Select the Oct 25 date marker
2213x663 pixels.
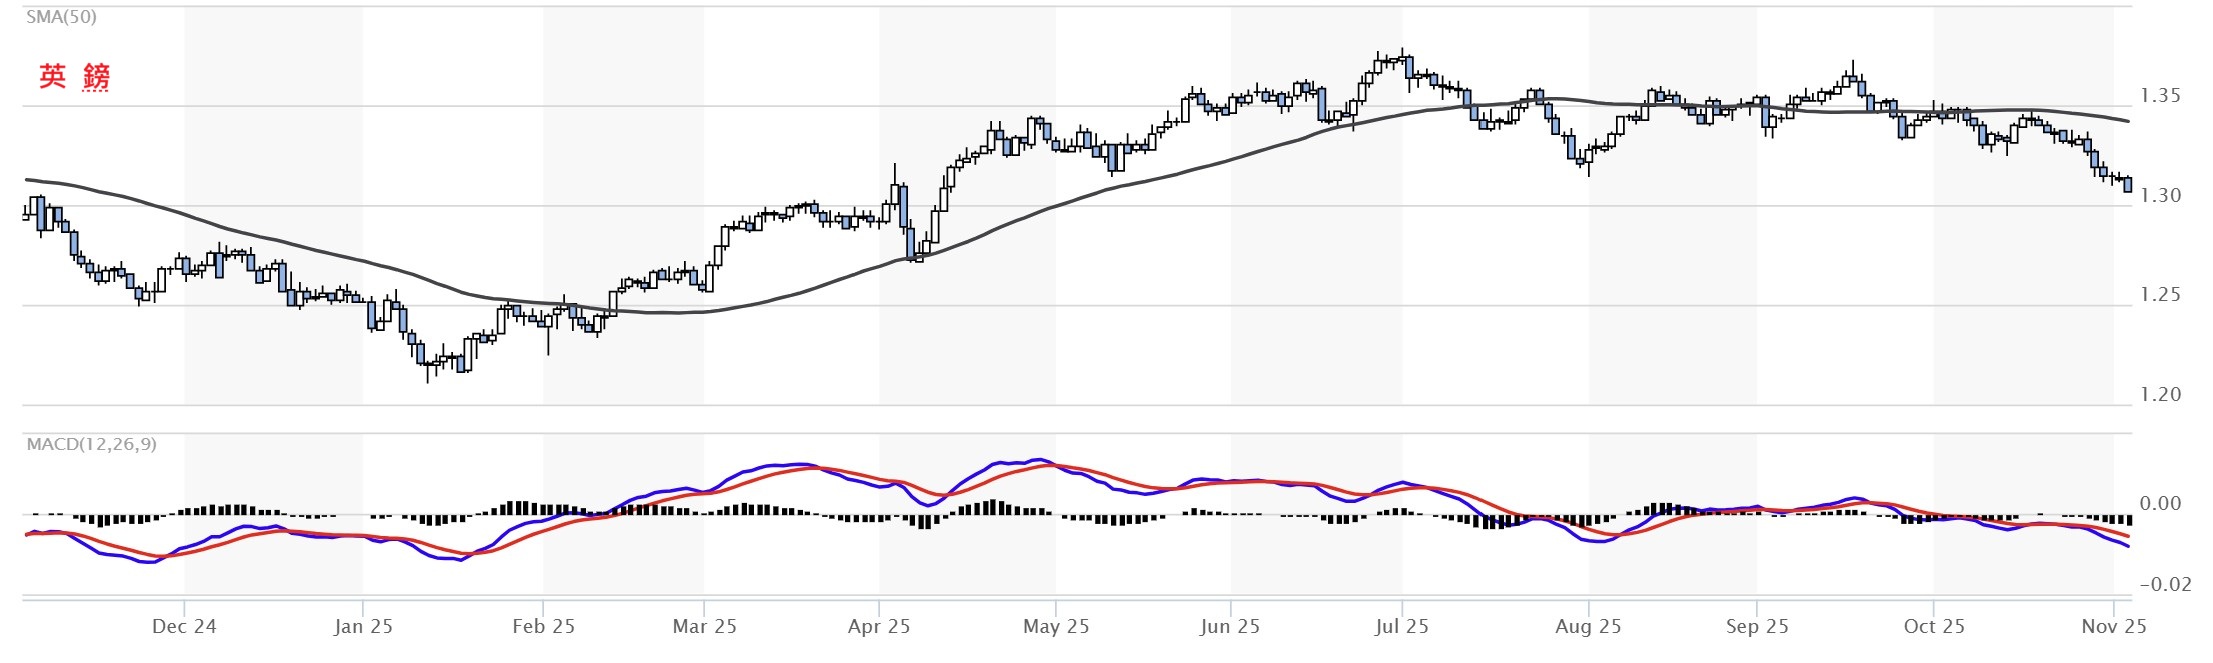click(1934, 627)
